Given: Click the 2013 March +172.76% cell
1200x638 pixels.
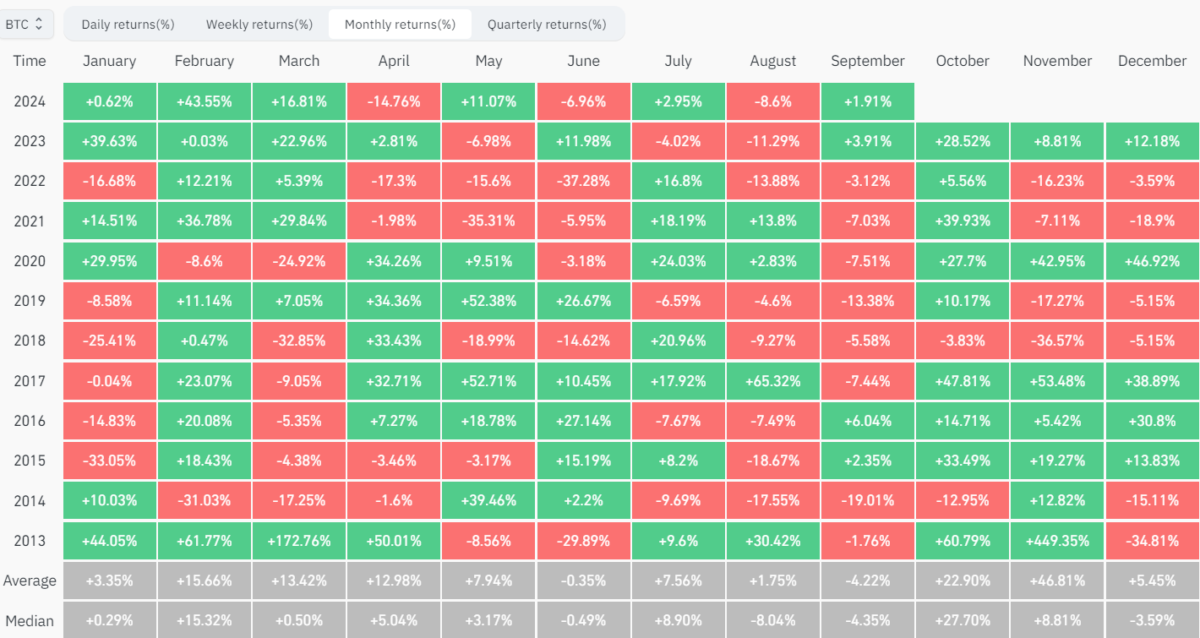Looking at the screenshot, I should click(x=299, y=541).
